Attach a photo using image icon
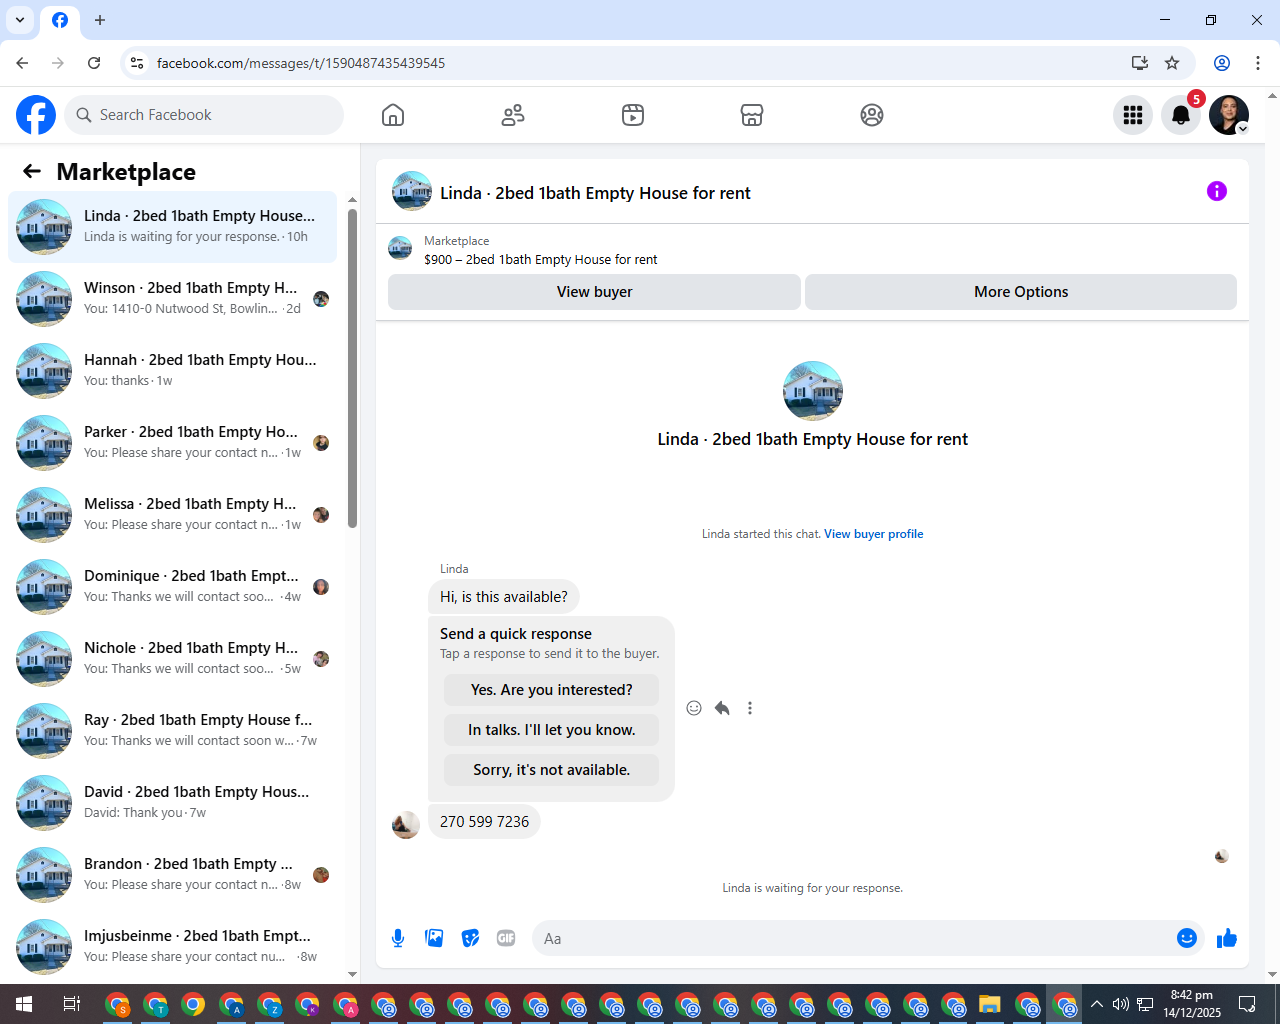Screen dimensions: 1280x1024 pos(434,938)
